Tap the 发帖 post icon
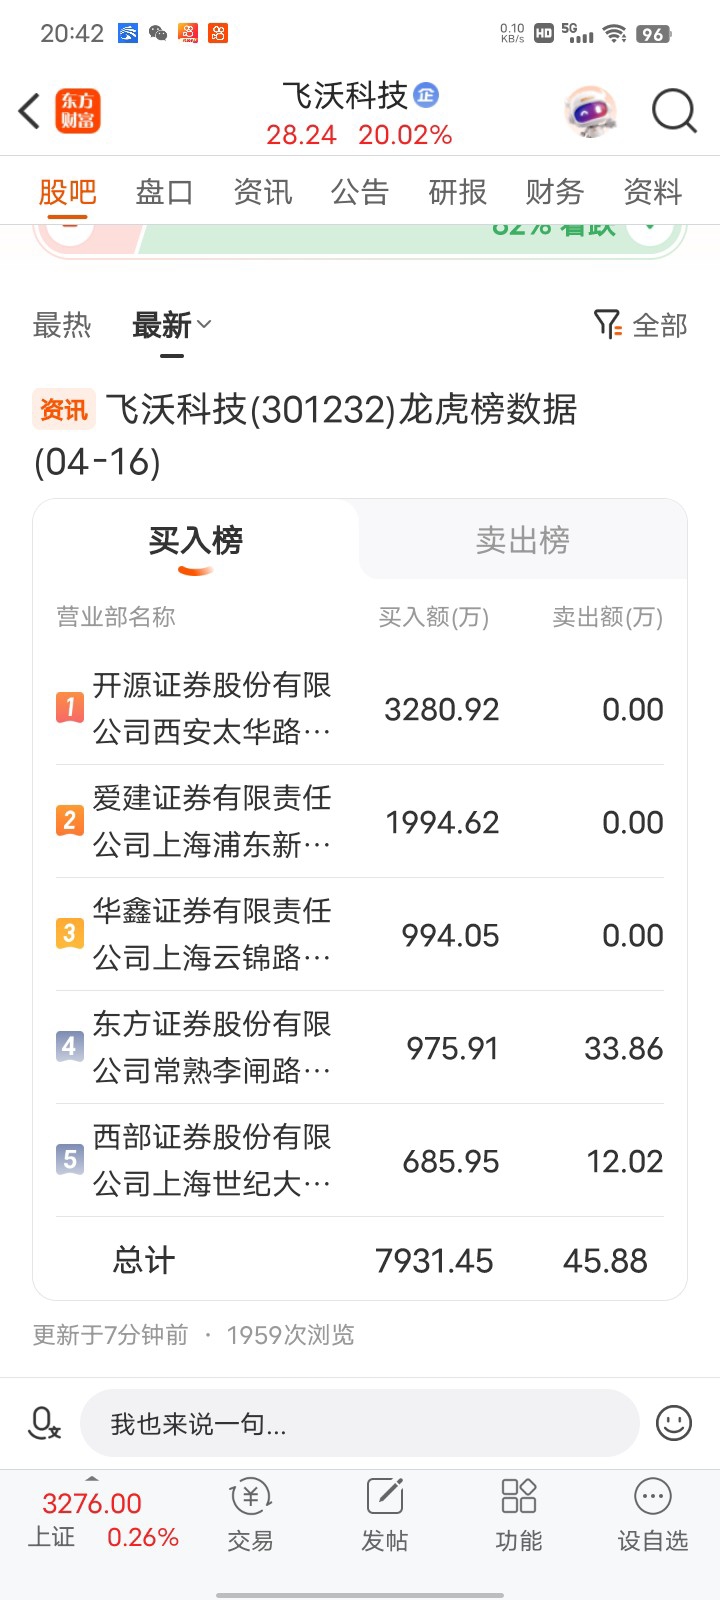 (x=385, y=1514)
